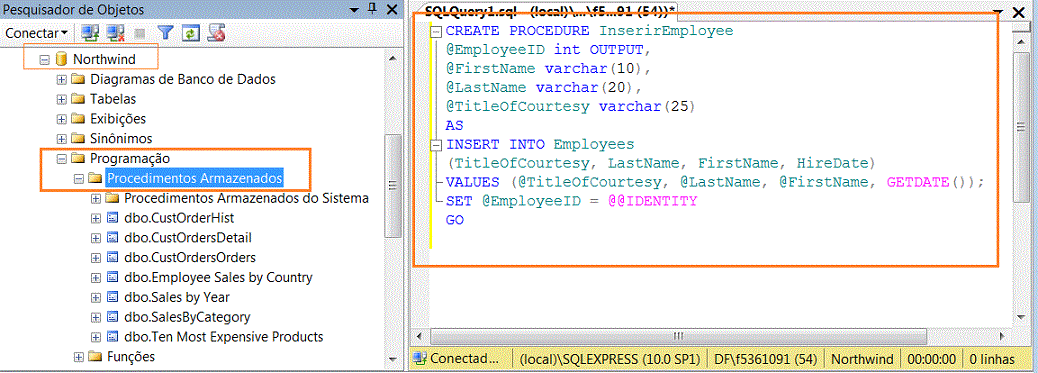Expand Procedimentos Armazenados do Sistema folder
Image resolution: width=1038 pixels, height=373 pixels.
pos(96,198)
